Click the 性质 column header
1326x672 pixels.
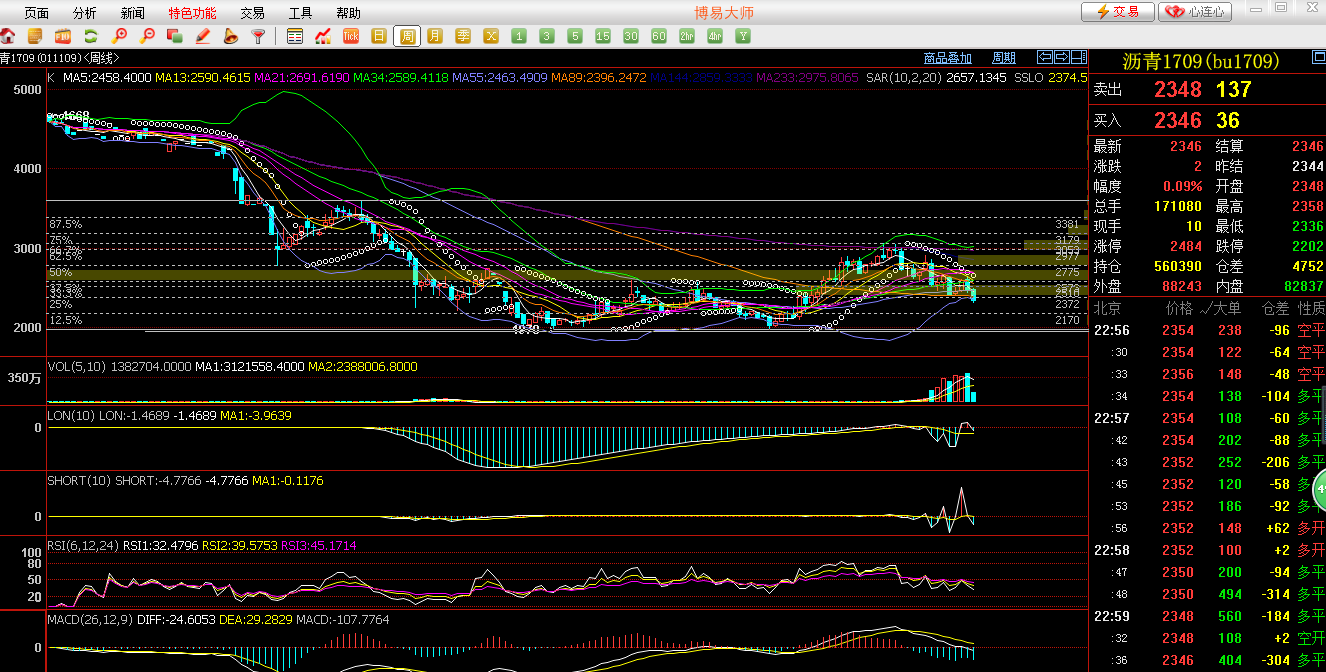[x=1311, y=309]
